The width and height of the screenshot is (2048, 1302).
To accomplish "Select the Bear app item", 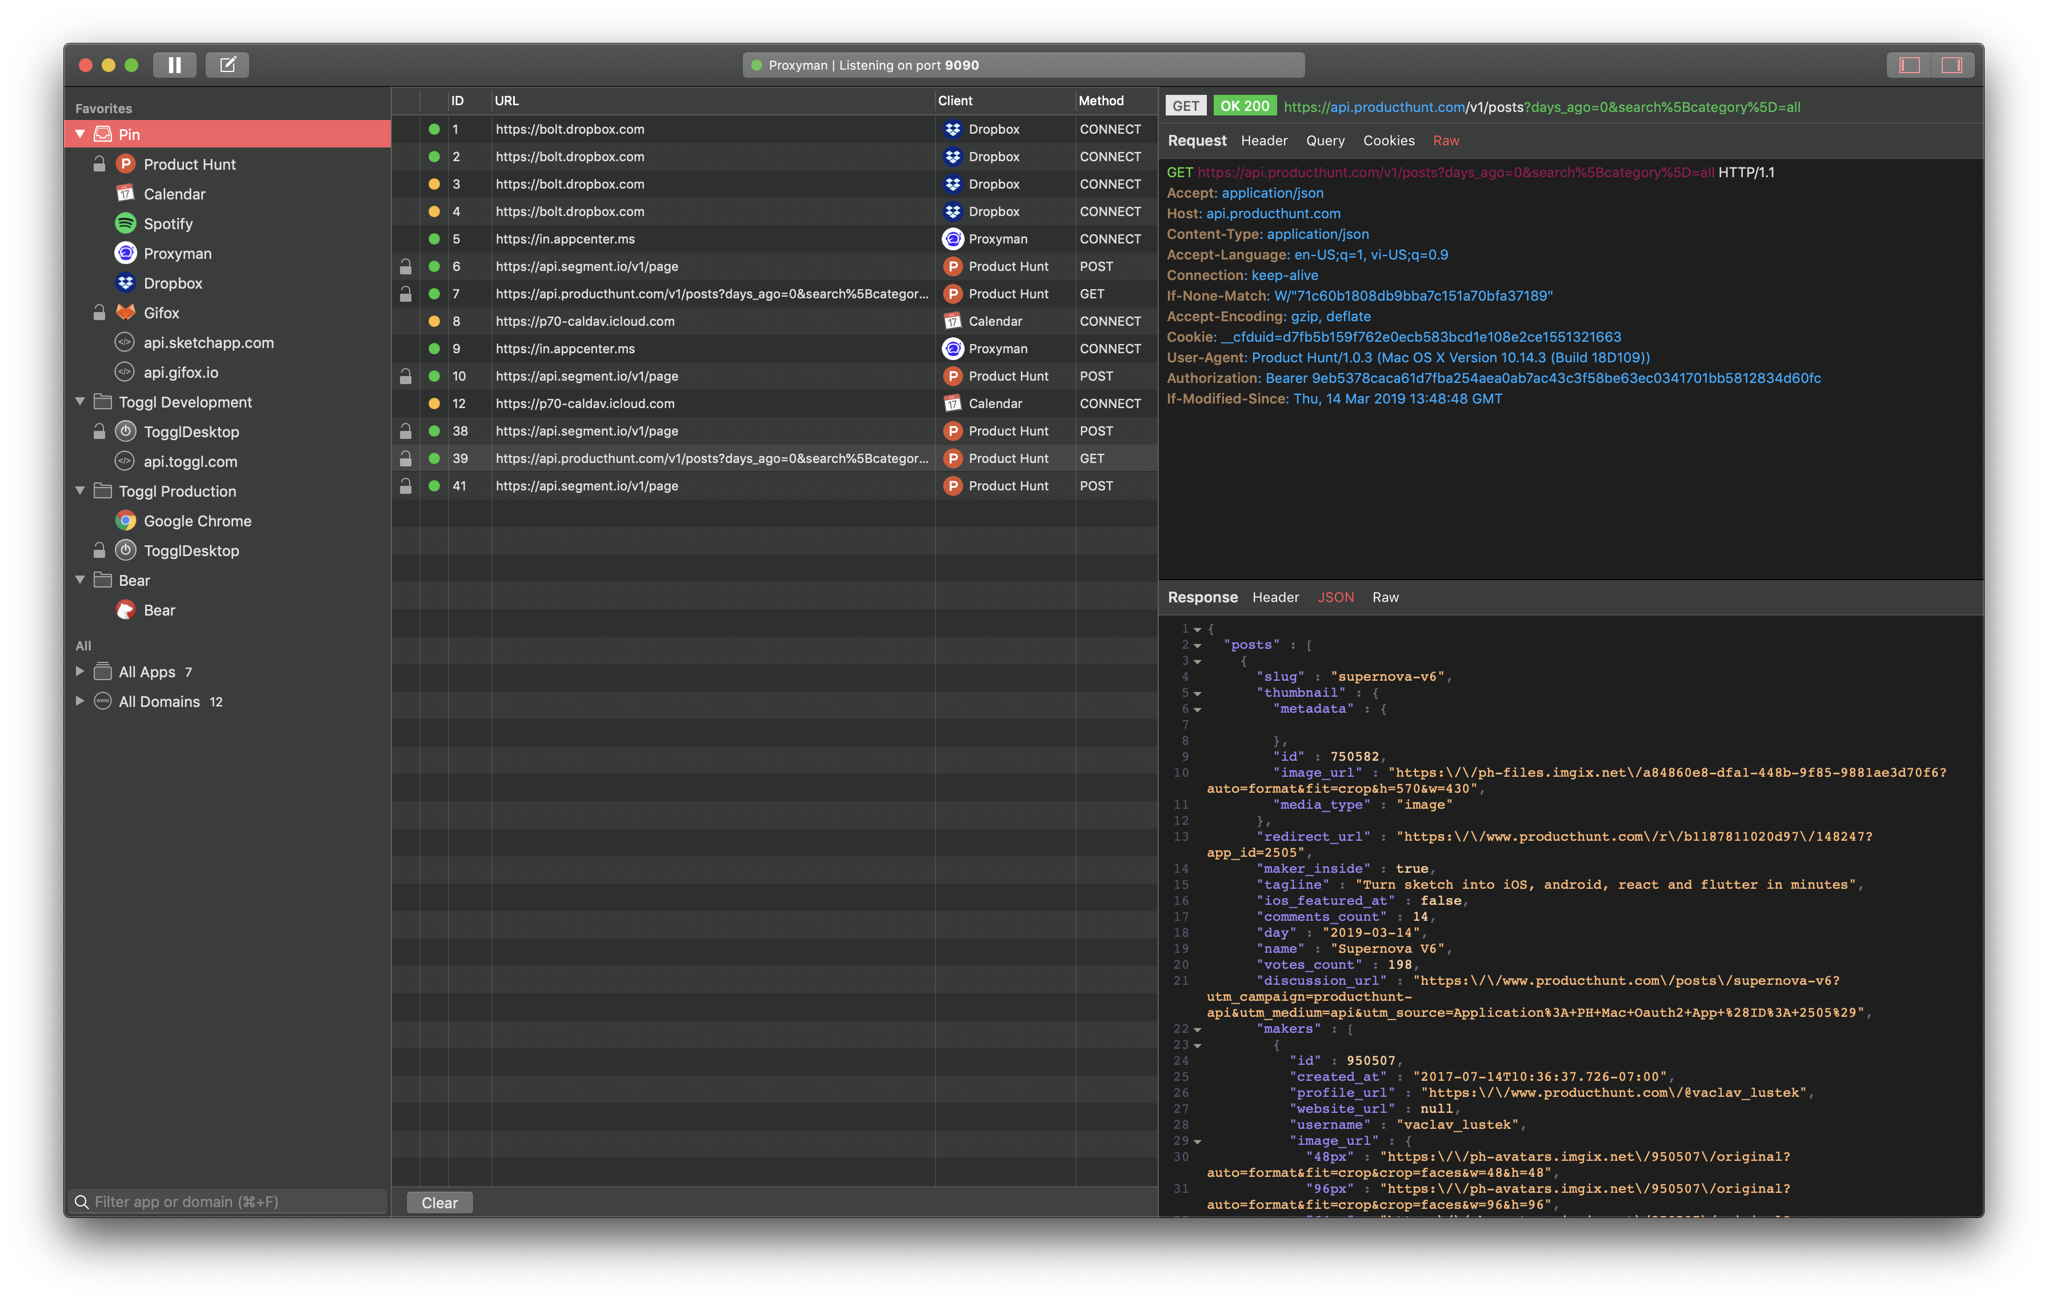I will (159, 610).
